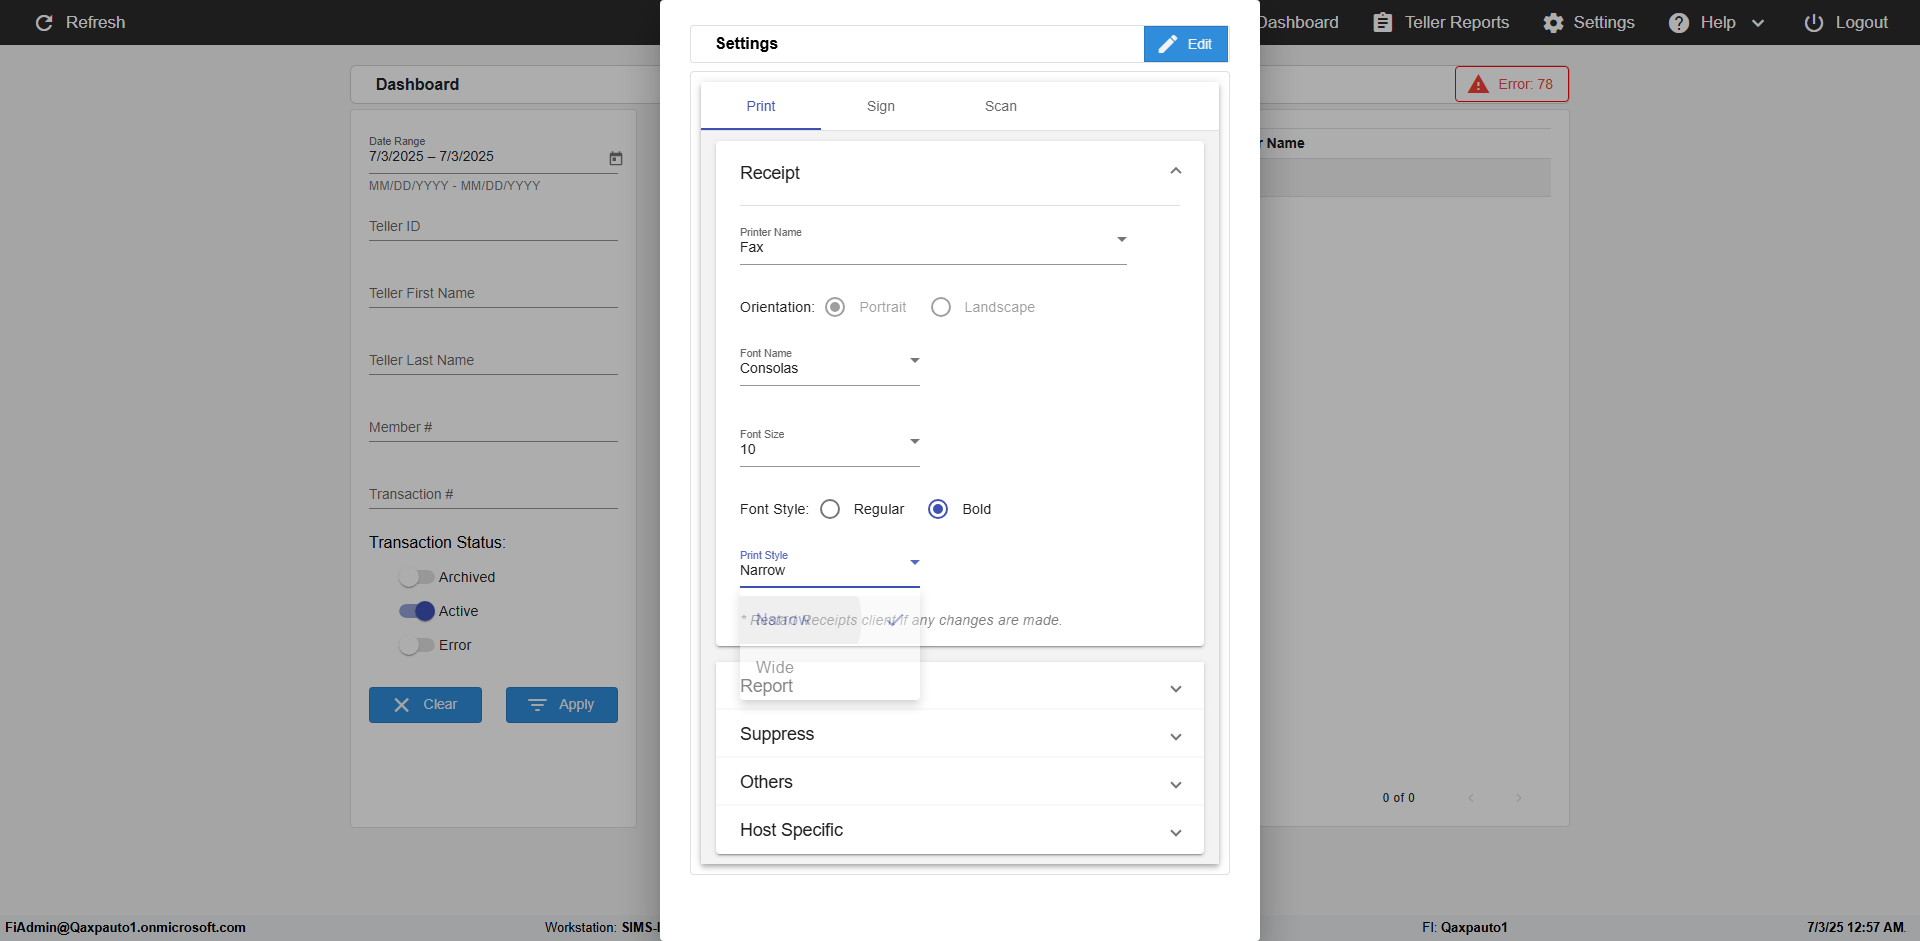
Task: Switch to the Sign tab
Action: coord(881,106)
